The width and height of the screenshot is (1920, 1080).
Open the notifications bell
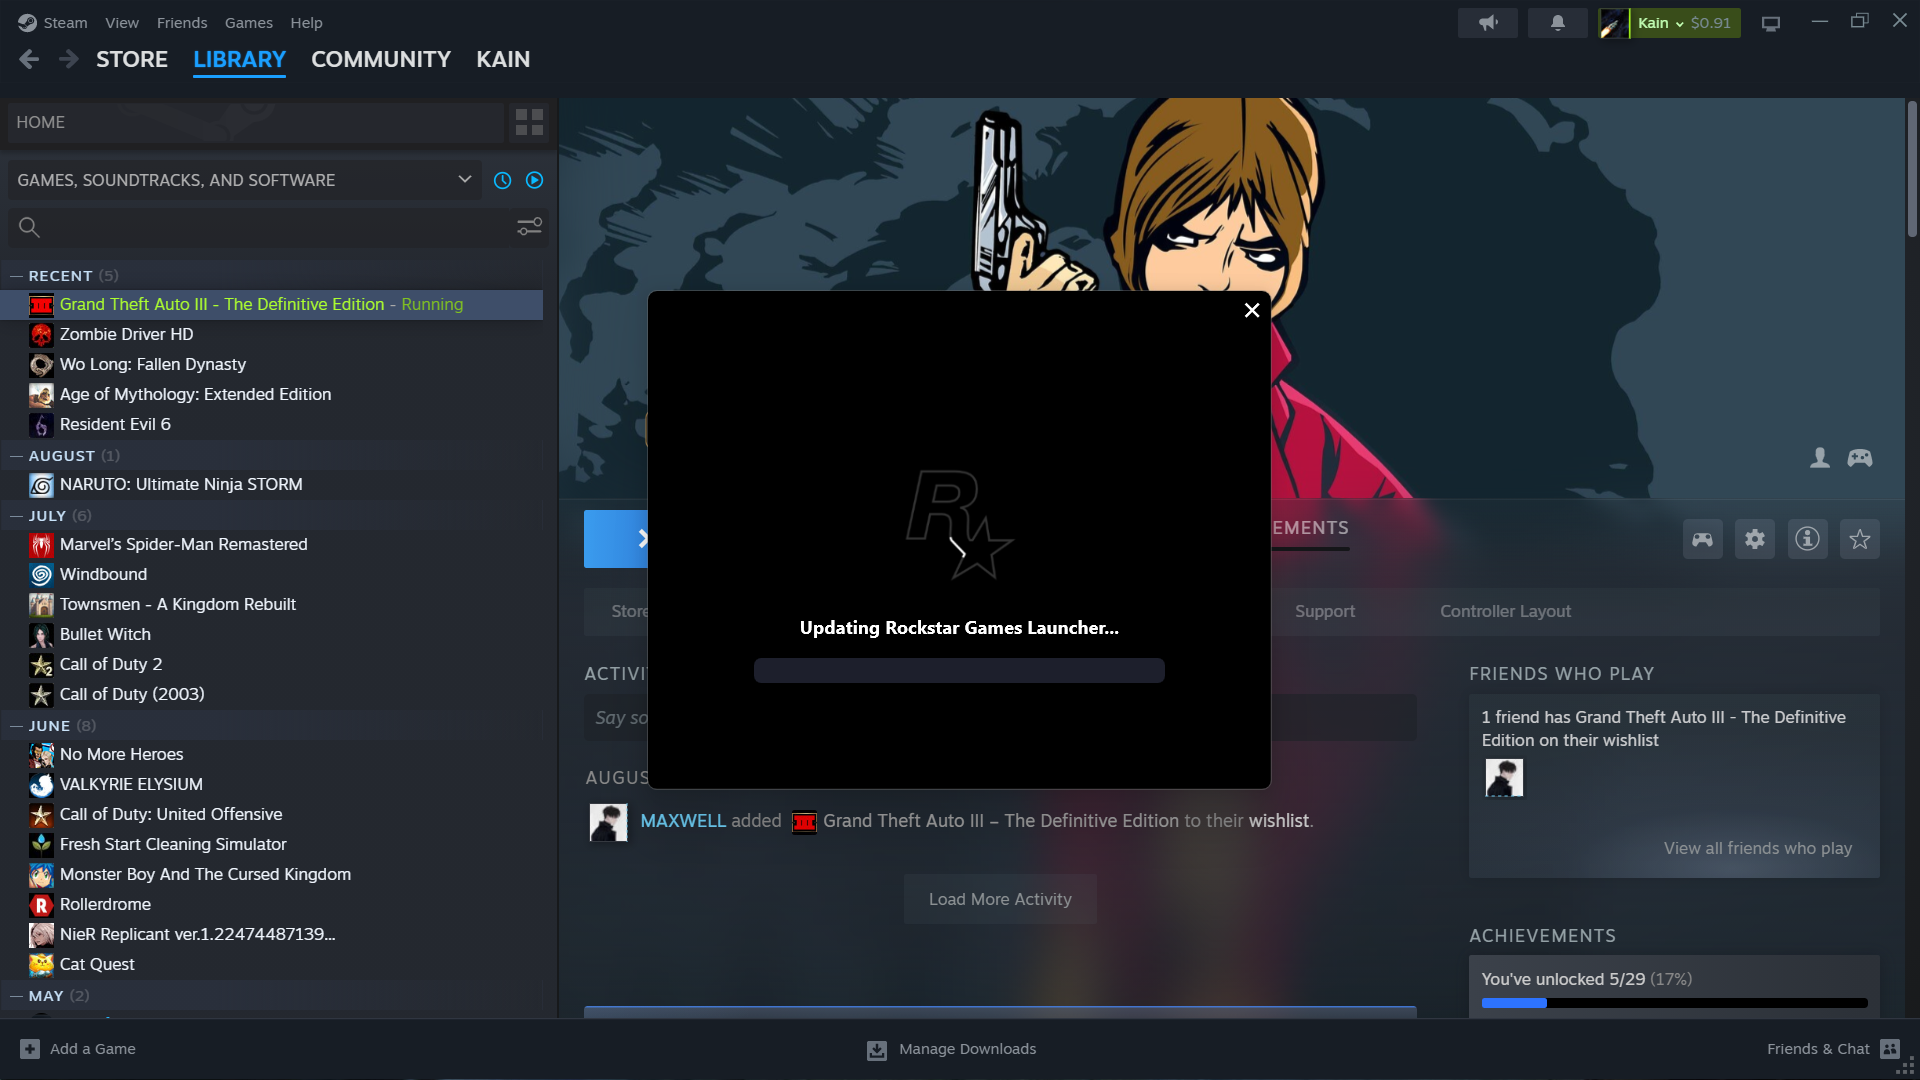pyautogui.click(x=1558, y=23)
